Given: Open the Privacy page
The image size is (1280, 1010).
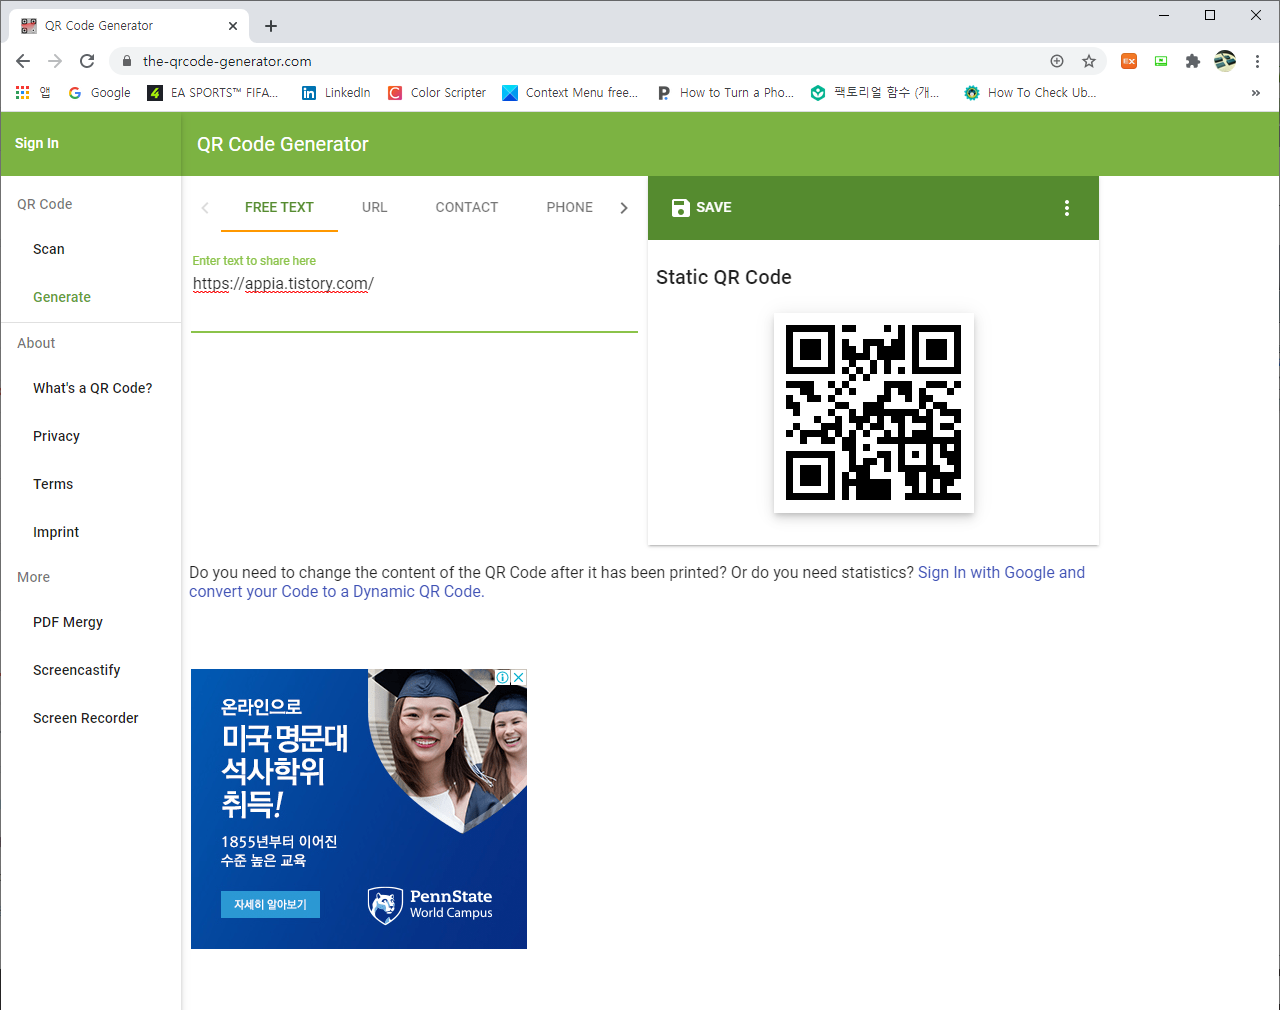Looking at the screenshot, I should [56, 436].
